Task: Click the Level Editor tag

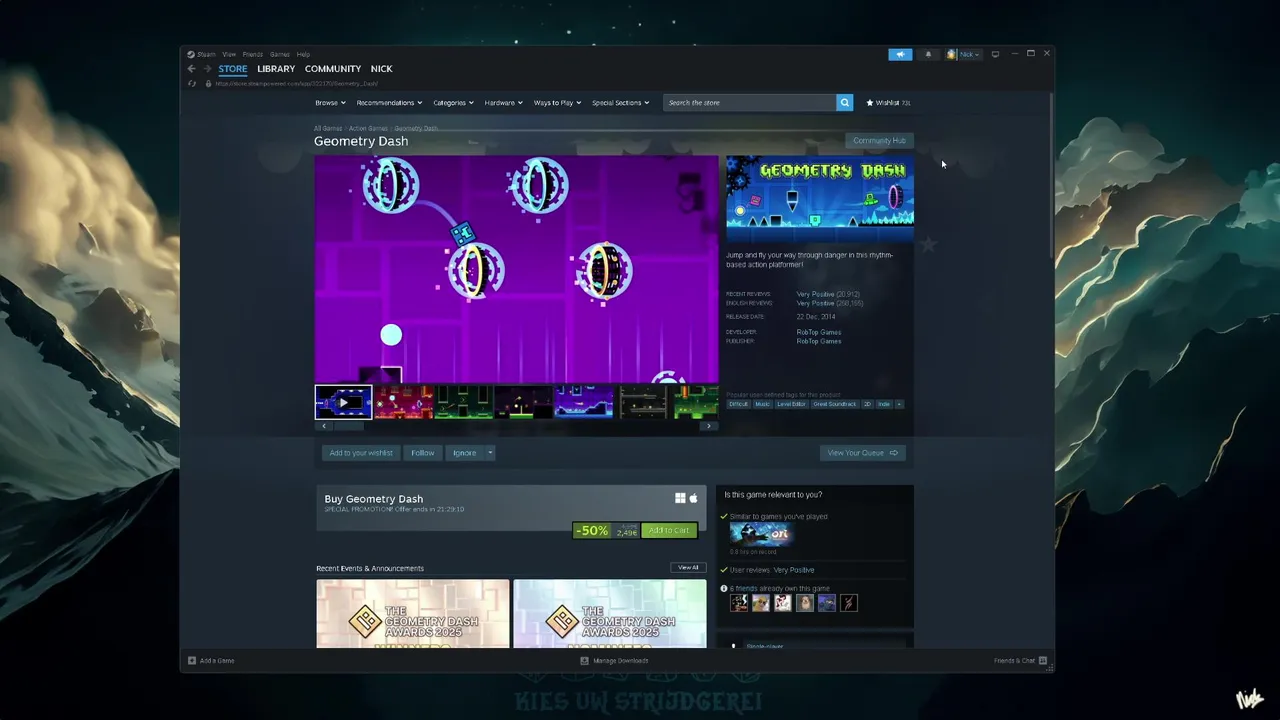Action: (x=791, y=404)
